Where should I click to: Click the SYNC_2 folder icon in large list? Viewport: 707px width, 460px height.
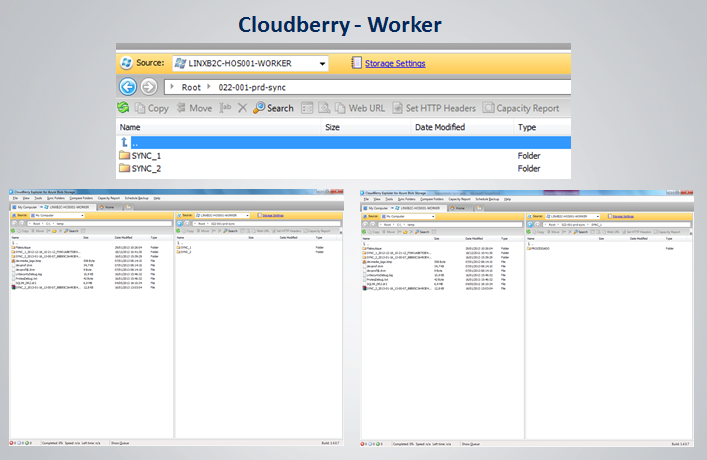click(x=124, y=168)
